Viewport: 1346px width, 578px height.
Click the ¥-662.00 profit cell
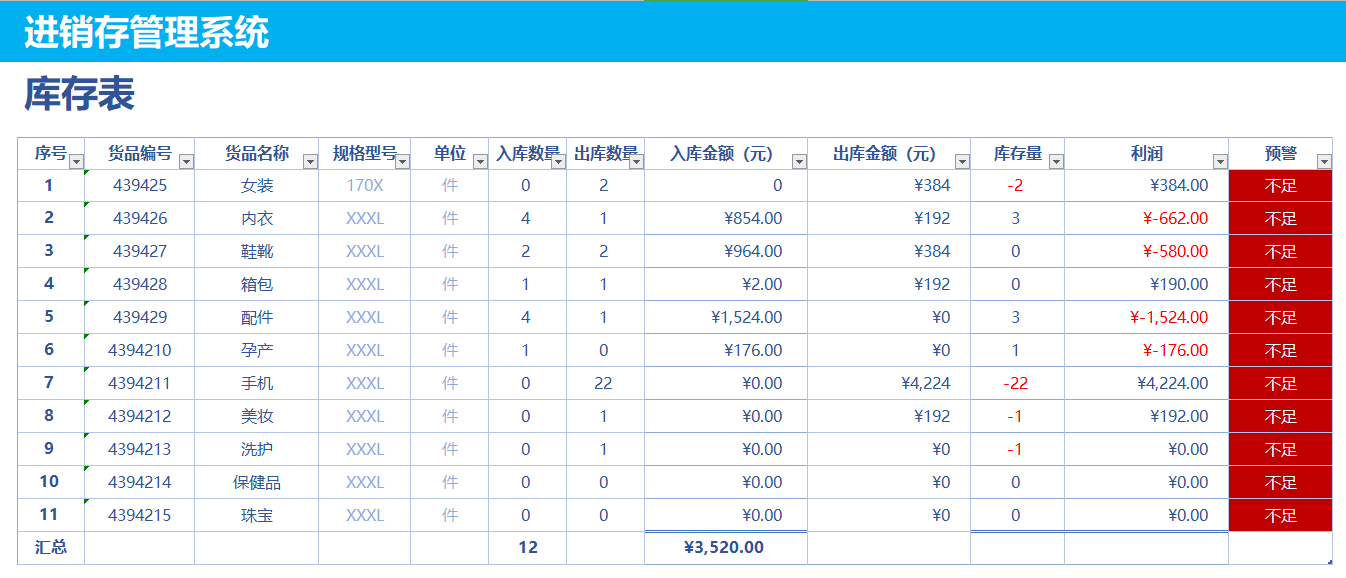(x=1147, y=219)
